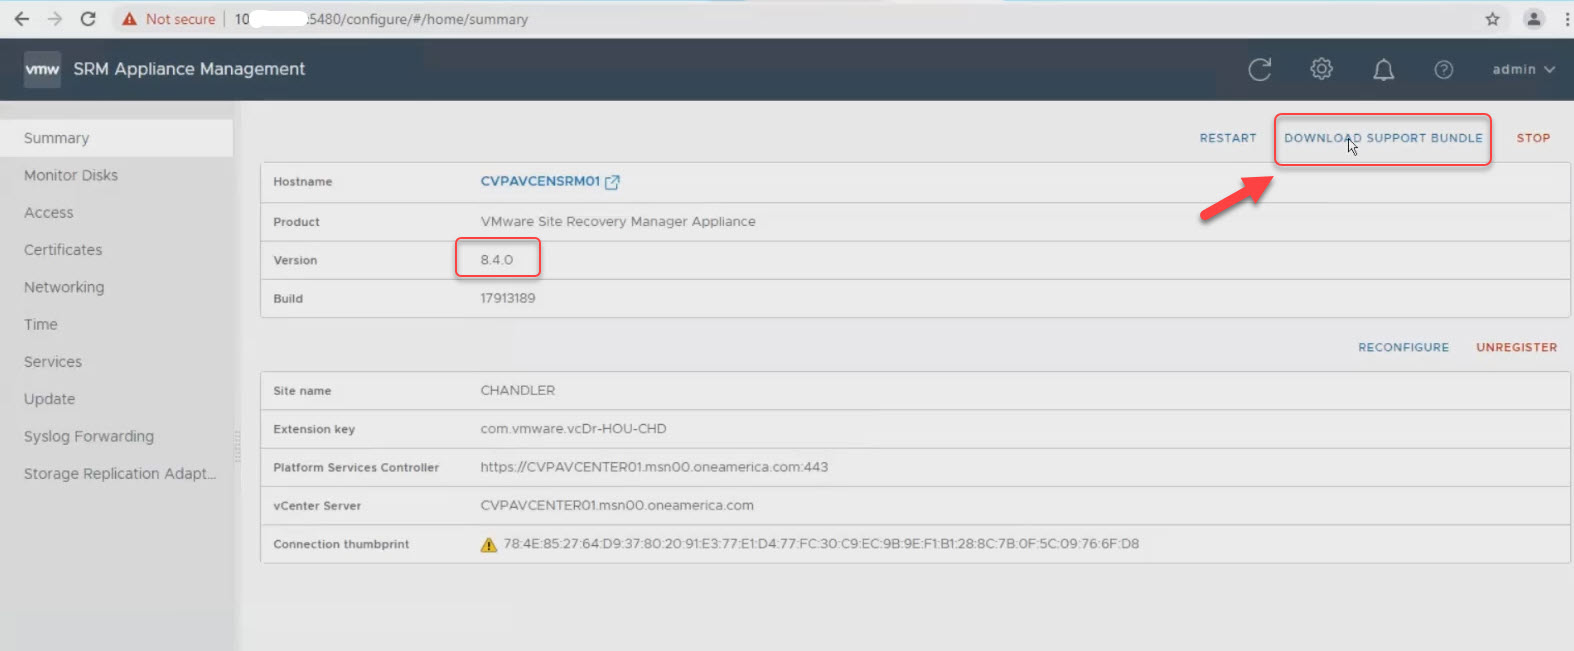The width and height of the screenshot is (1574, 651).
Task: Click the SRM Appliance Management title
Action: pos(189,69)
